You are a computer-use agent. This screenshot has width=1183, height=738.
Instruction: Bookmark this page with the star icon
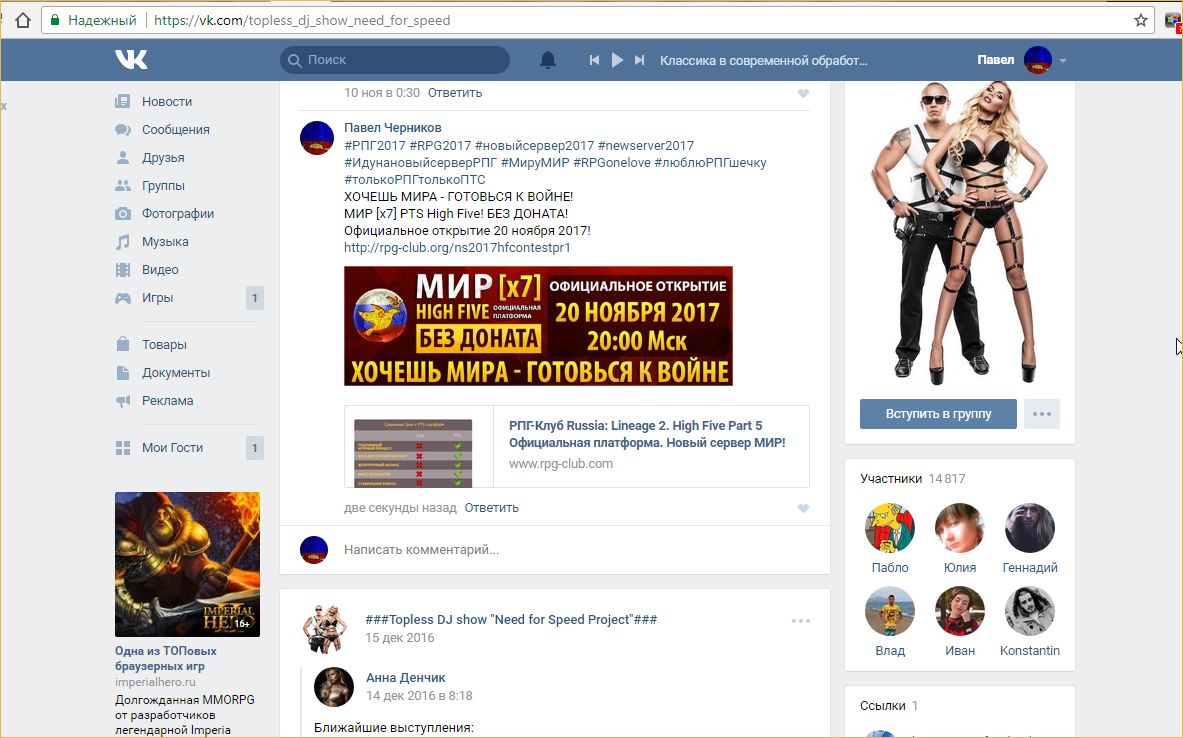(x=1140, y=20)
